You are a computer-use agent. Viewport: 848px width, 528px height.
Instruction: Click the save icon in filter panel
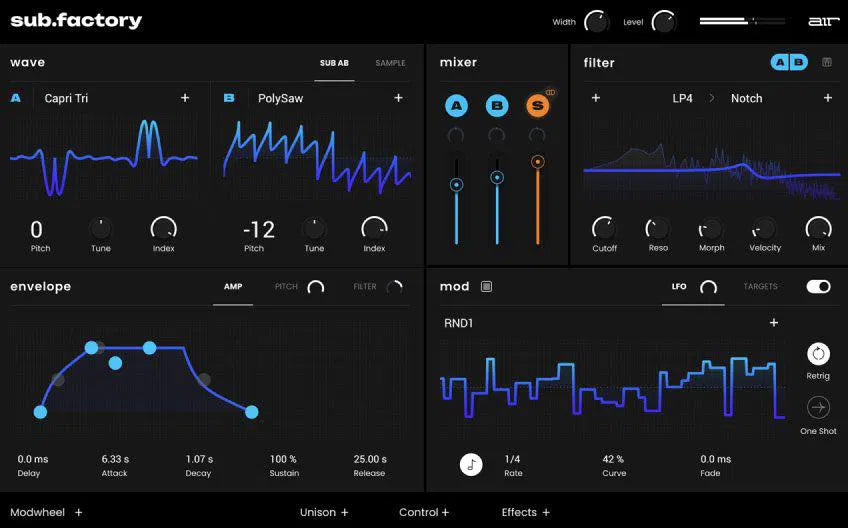click(827, 62)
